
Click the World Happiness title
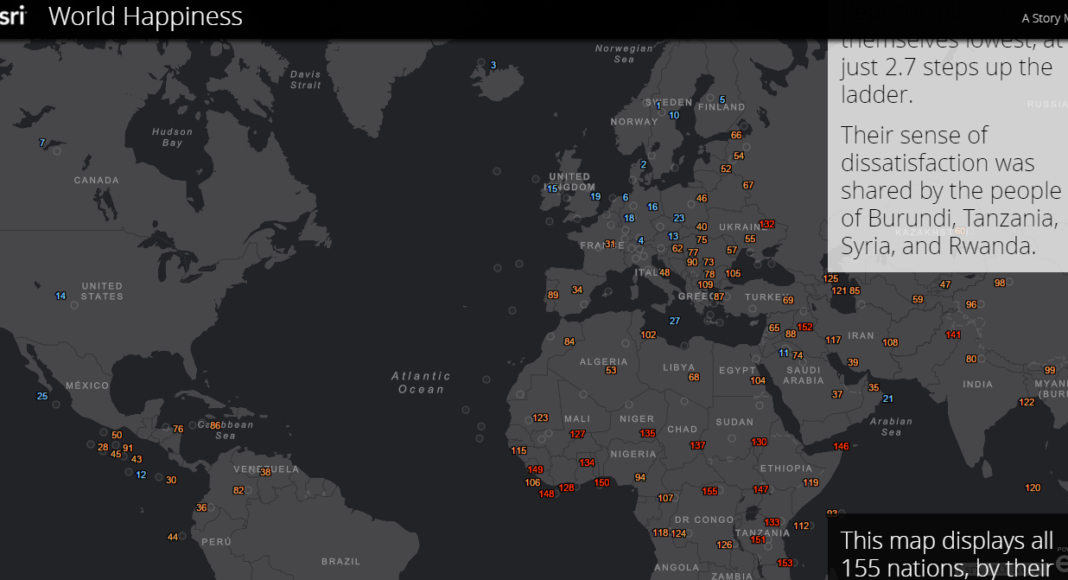click(x=145, y=17)
